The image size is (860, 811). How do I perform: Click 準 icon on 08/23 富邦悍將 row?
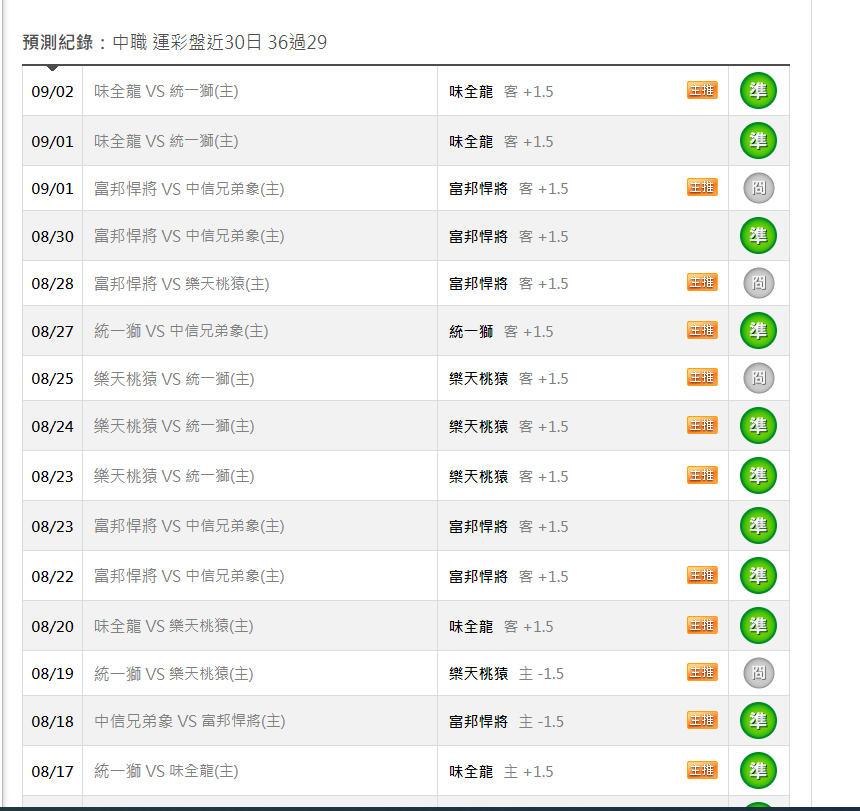pos(758,525)
